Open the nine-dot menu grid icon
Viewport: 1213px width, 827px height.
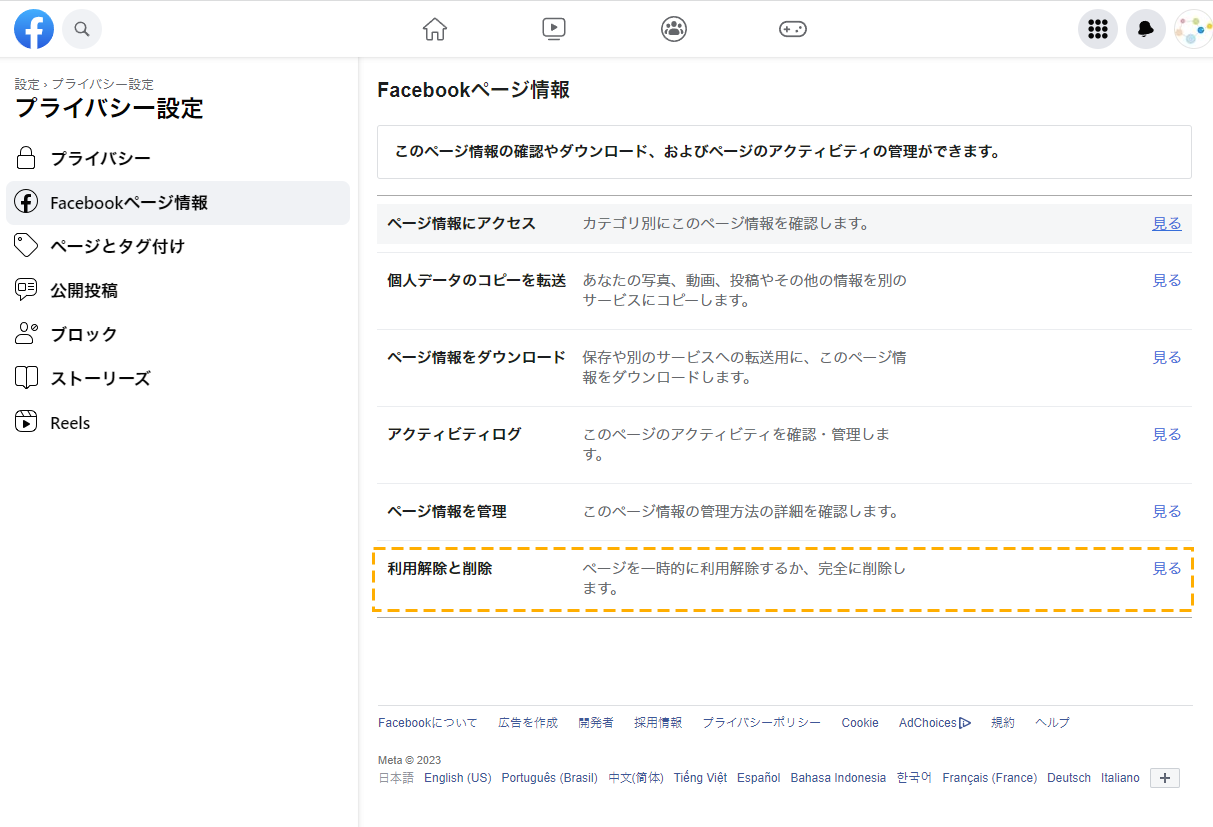pos(1098,29)
